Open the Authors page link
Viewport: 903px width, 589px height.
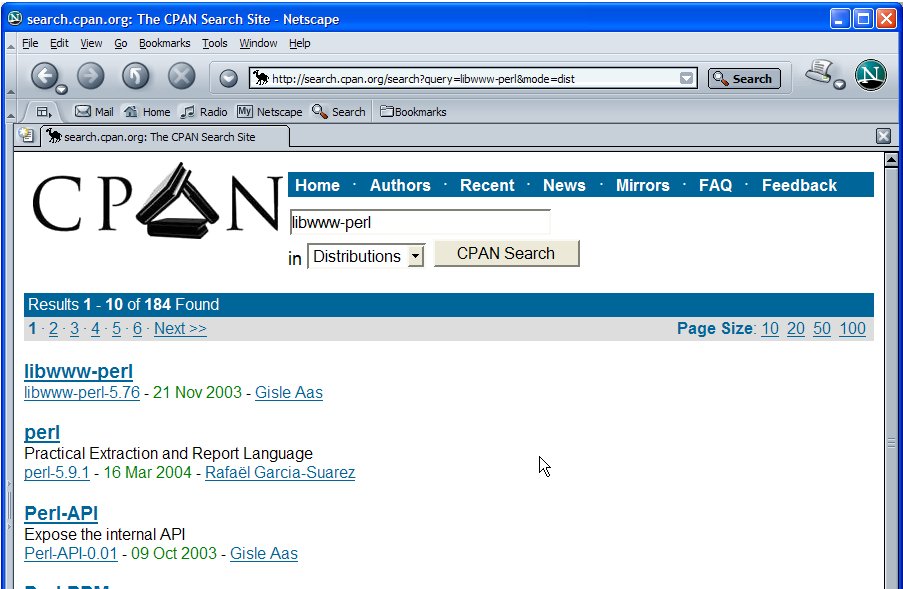pyautogui.click(x=400, y=185)
